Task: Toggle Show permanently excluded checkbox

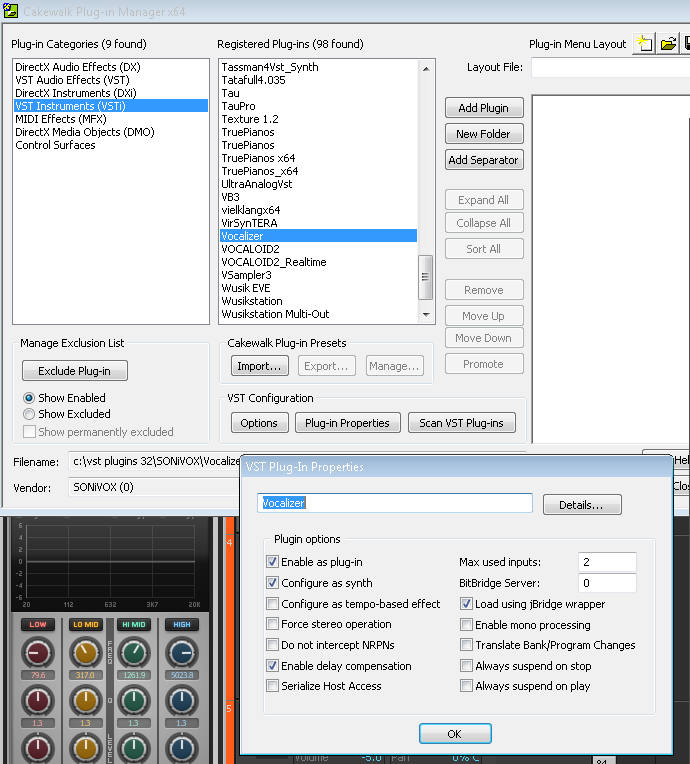Action: [29, 432]
